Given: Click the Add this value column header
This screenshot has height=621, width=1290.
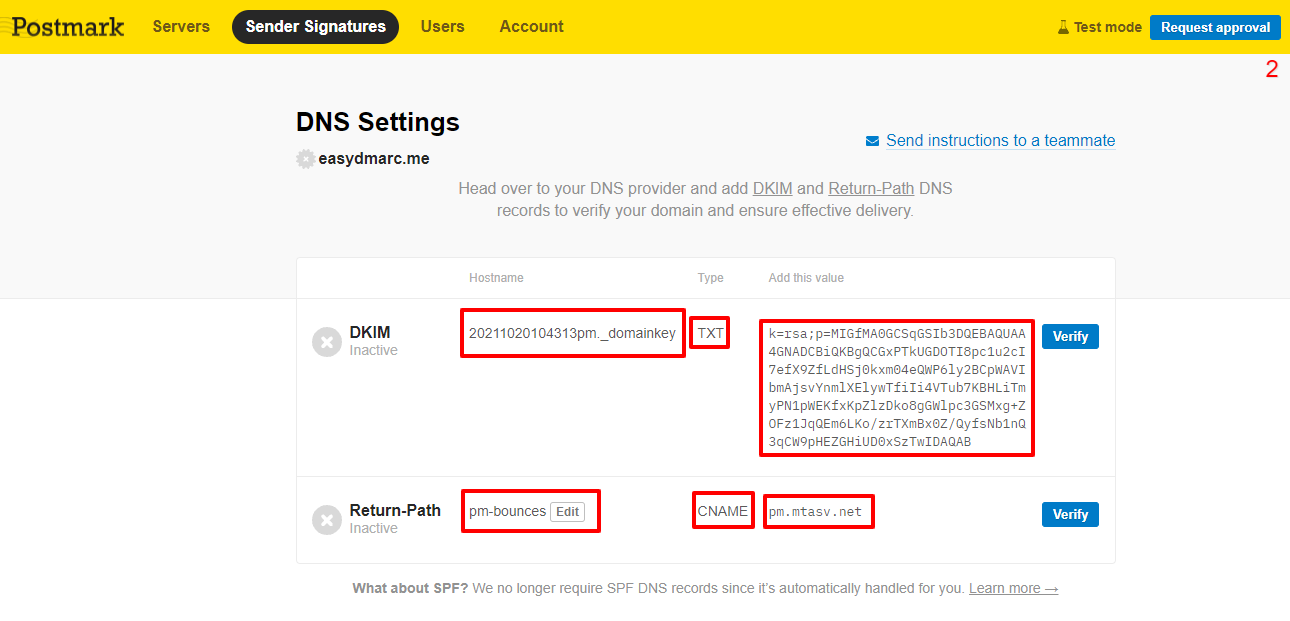Looking at the screenshot, I should 806,278.
